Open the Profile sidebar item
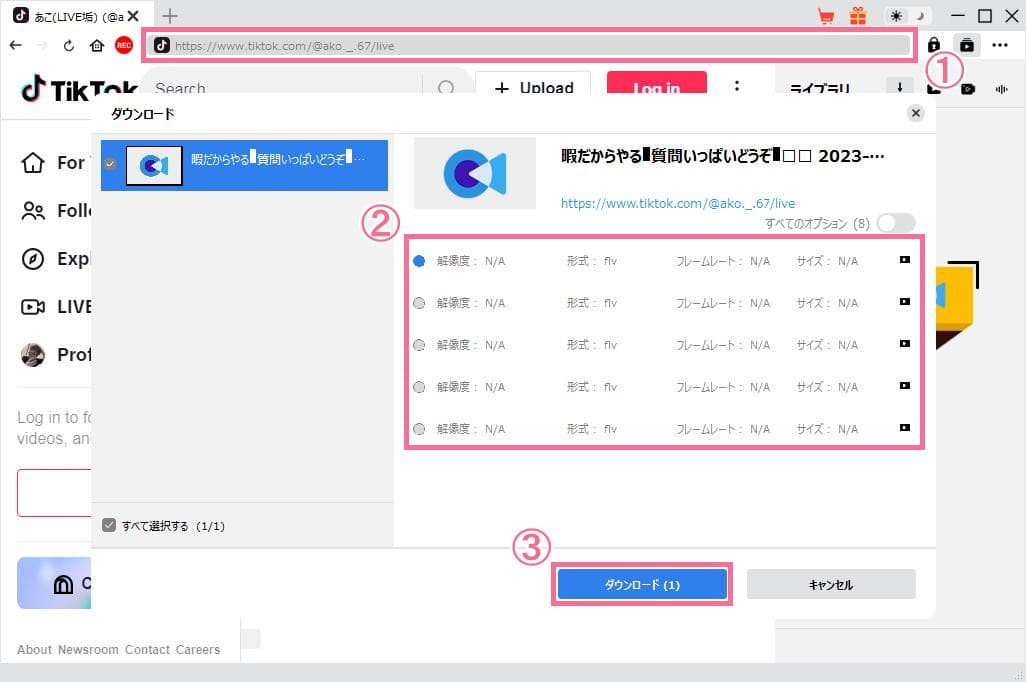The image size is (1026, 682). (x=56, y=355)
